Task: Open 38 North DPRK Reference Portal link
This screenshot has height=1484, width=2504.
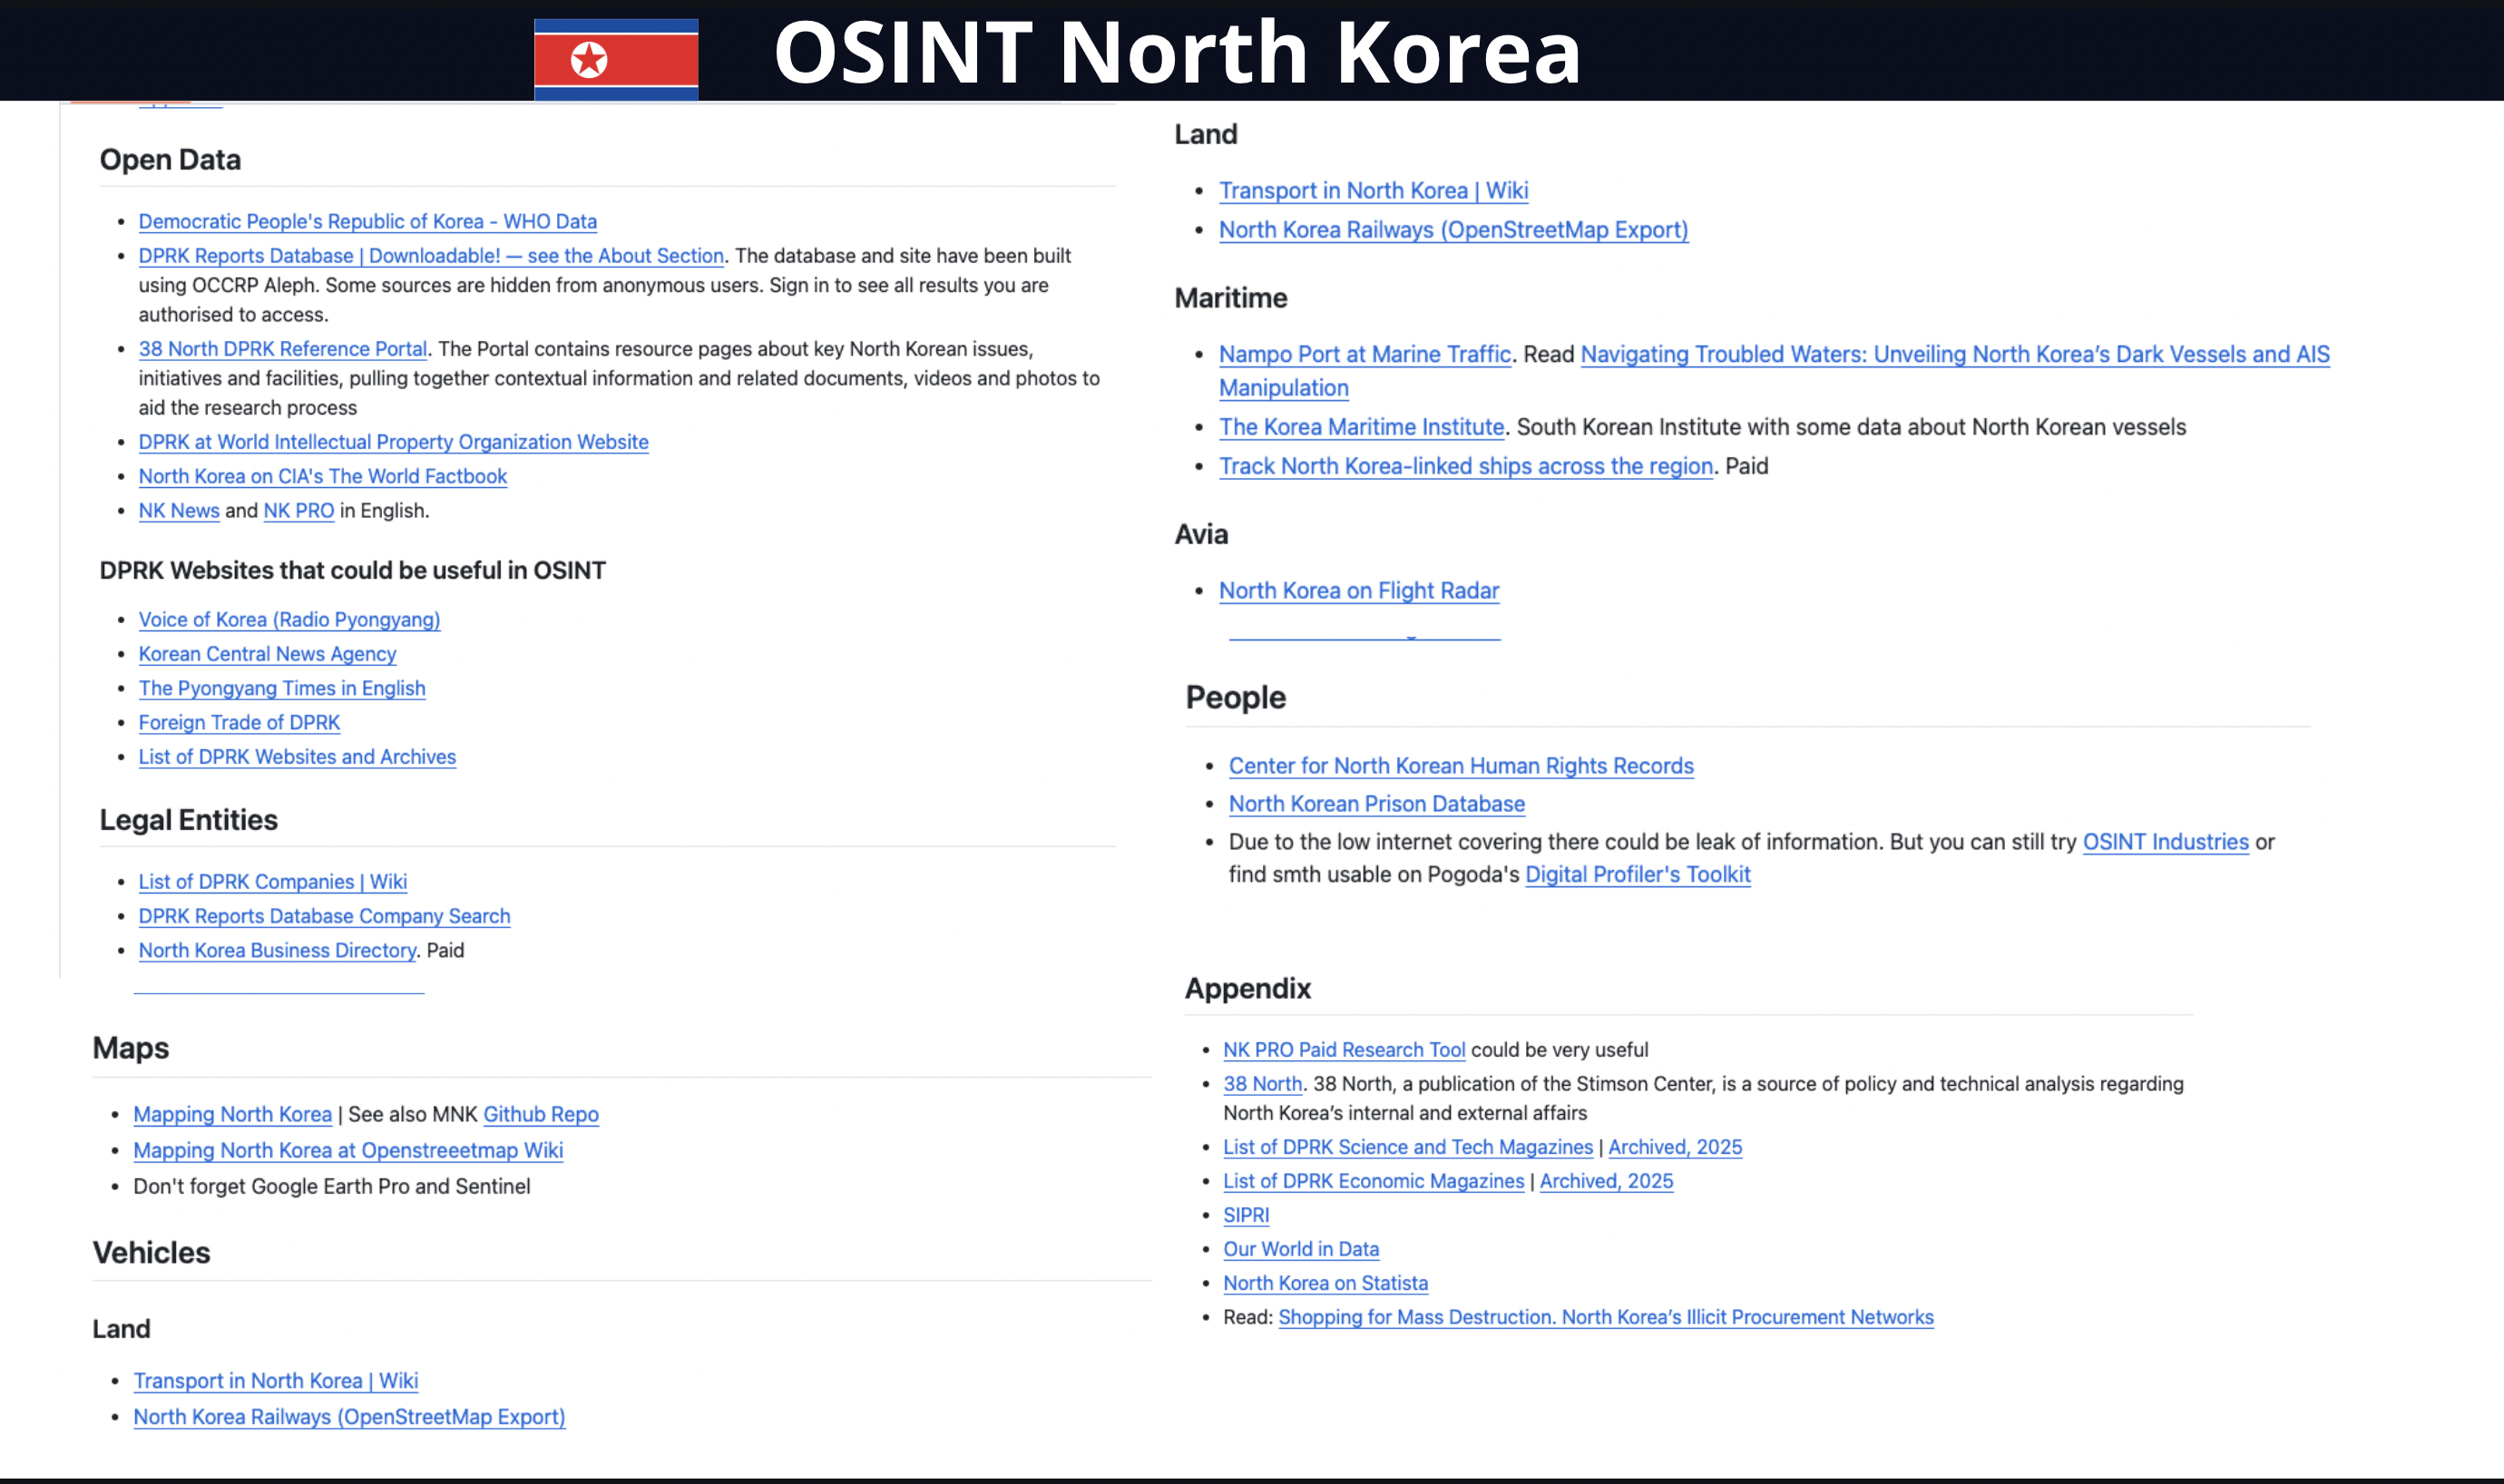Action: (x=283, y=348)
